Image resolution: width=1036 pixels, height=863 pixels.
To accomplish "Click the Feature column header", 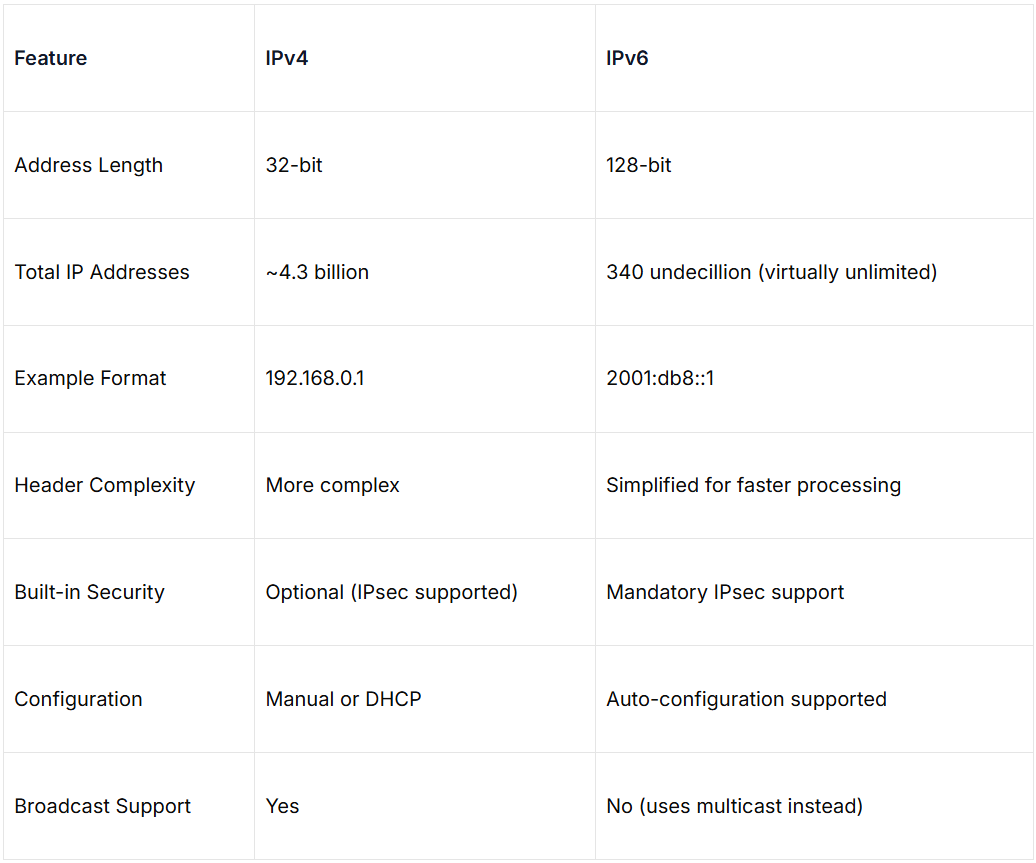I will [51, 58].
